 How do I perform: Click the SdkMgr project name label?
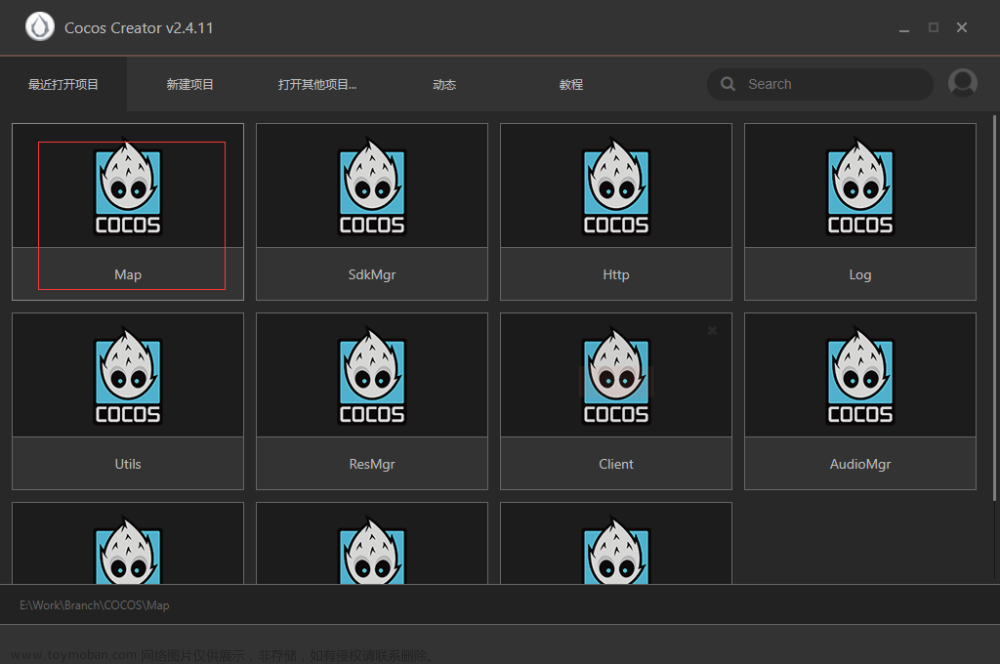coord(372,274)
